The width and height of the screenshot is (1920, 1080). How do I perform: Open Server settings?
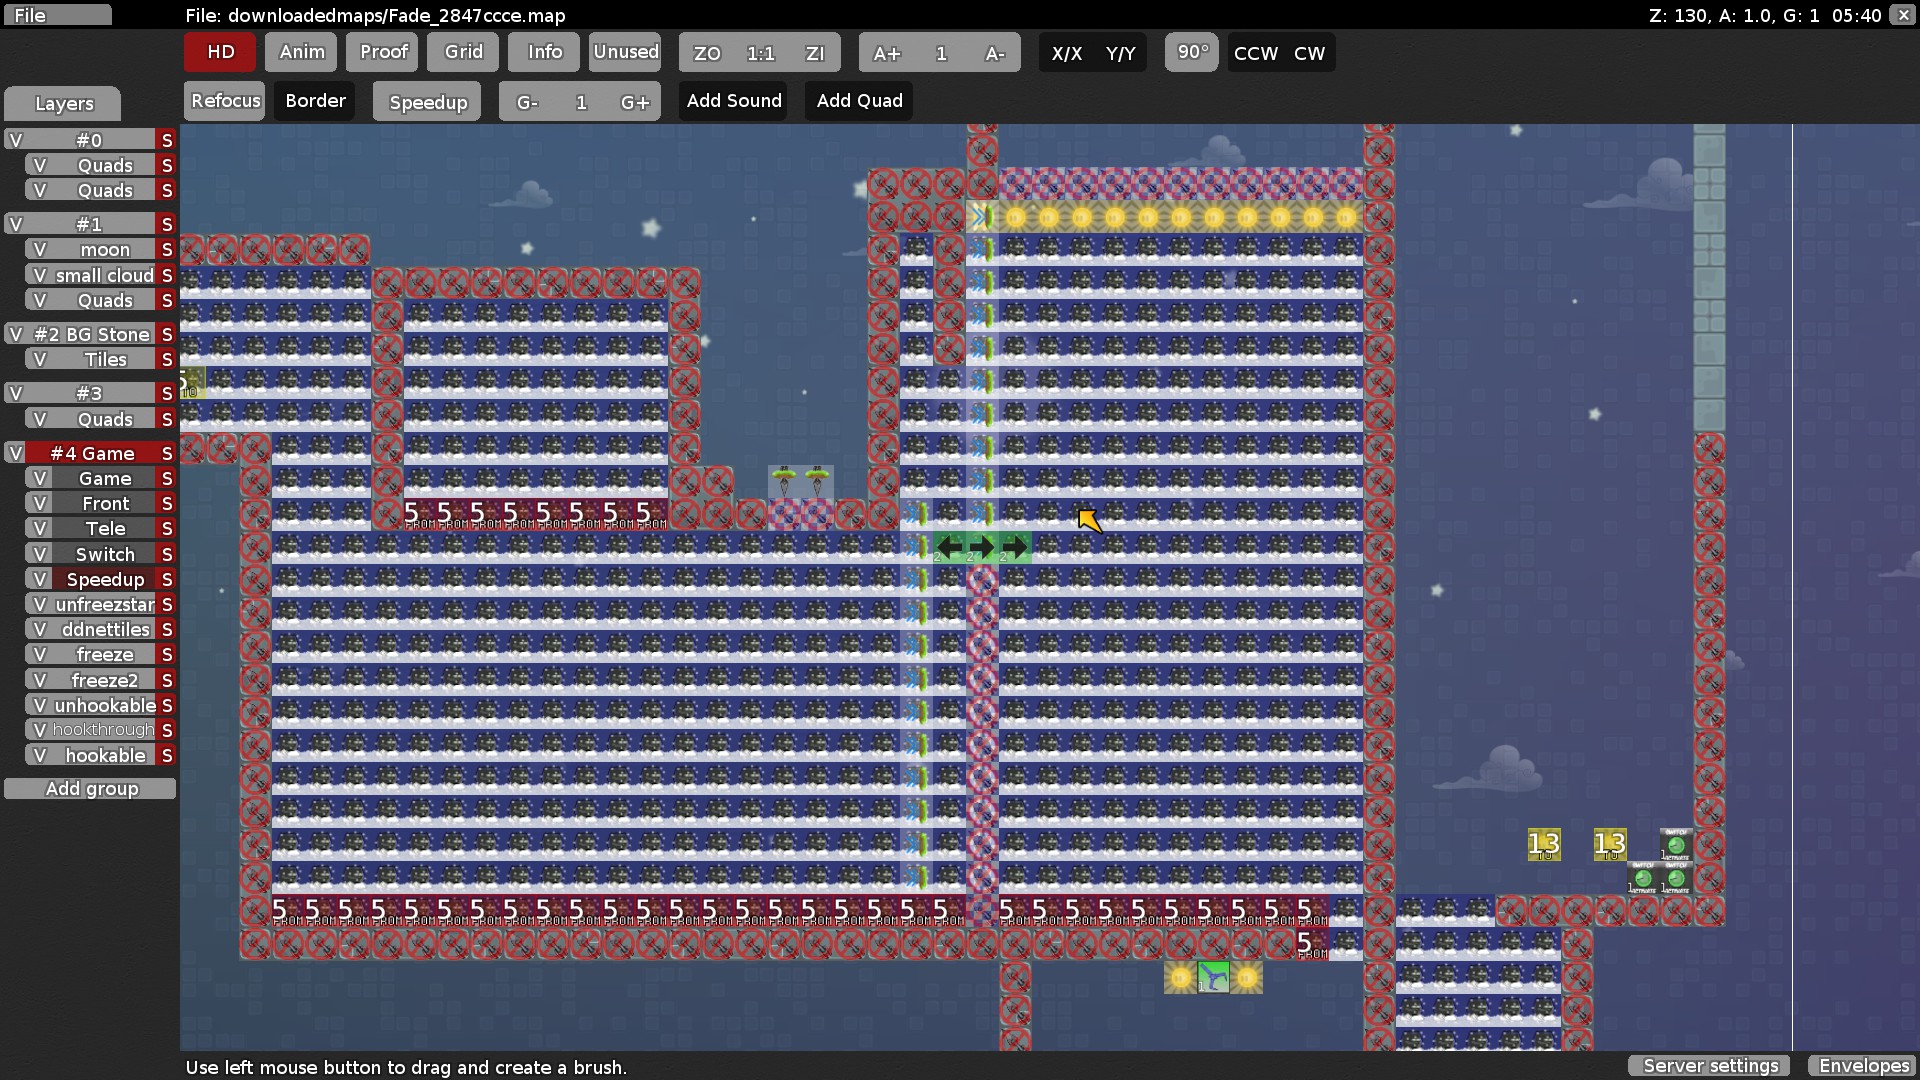click(1710, 1065)
